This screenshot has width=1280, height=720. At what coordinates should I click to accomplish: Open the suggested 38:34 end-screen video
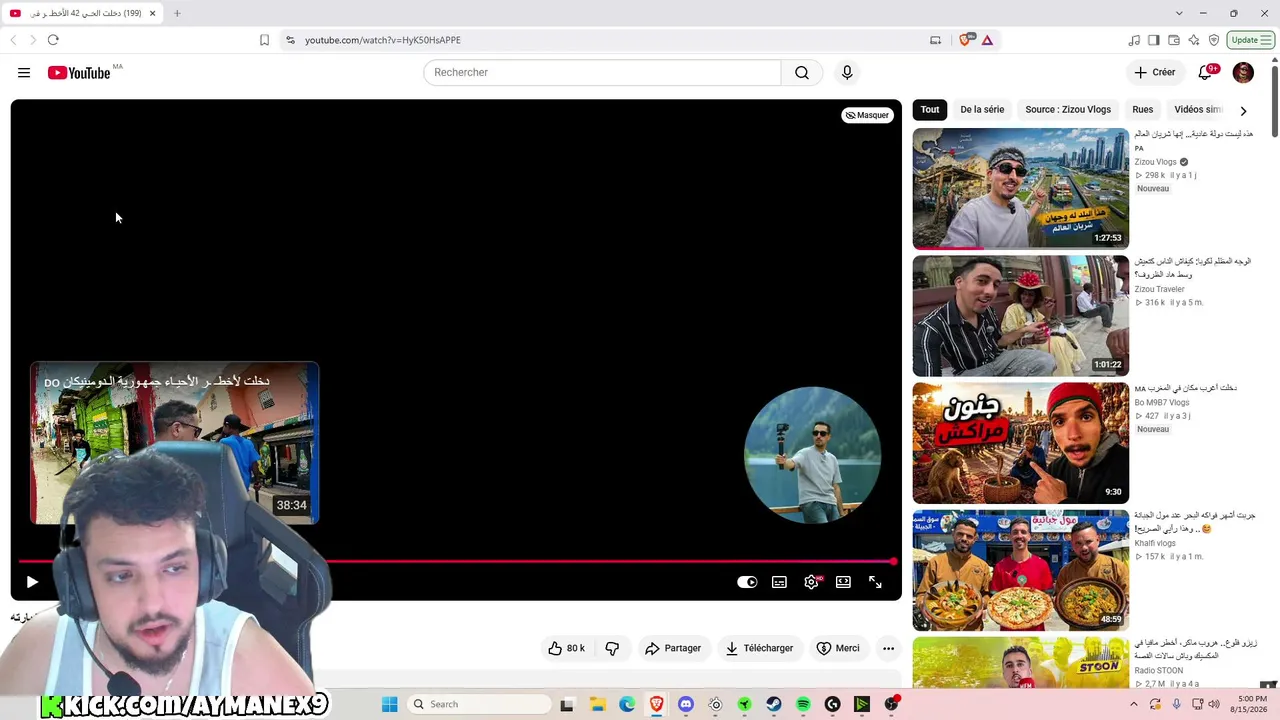(175, 442)
